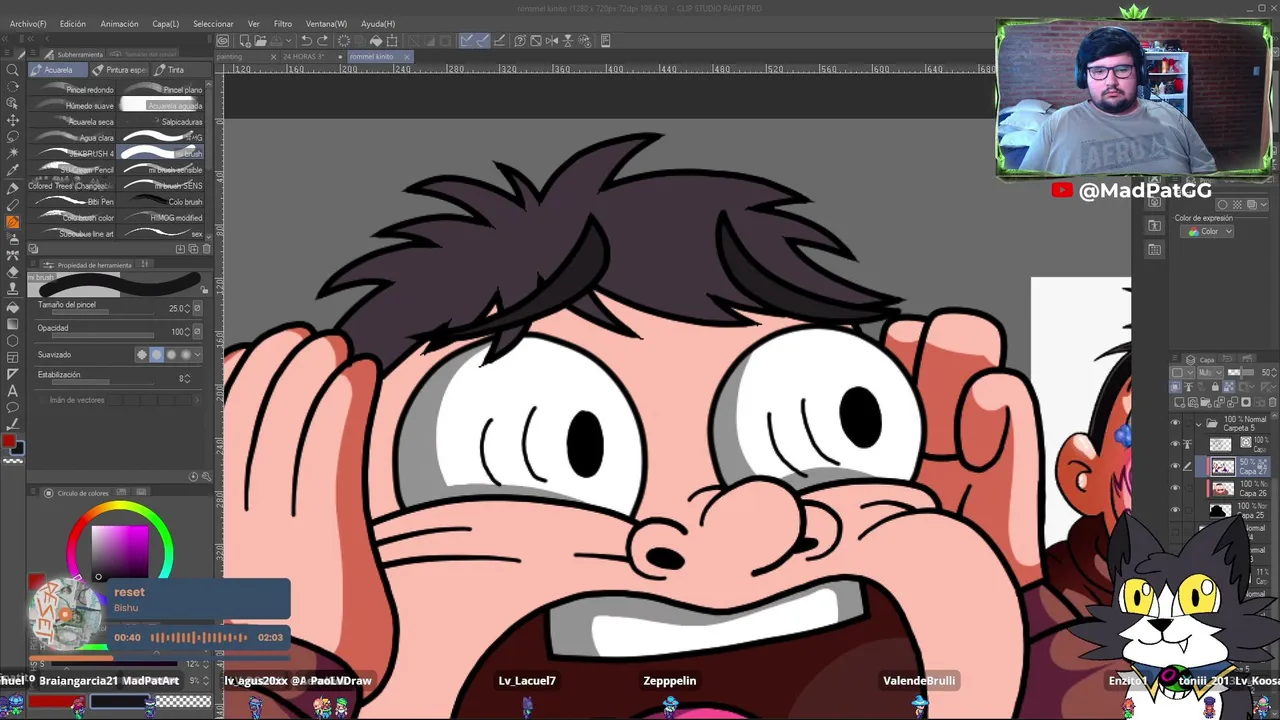This screenshot has height=720, width=1280.
Task: Select the Pencil tool in toolbar
Action: (x=13, y=205)
